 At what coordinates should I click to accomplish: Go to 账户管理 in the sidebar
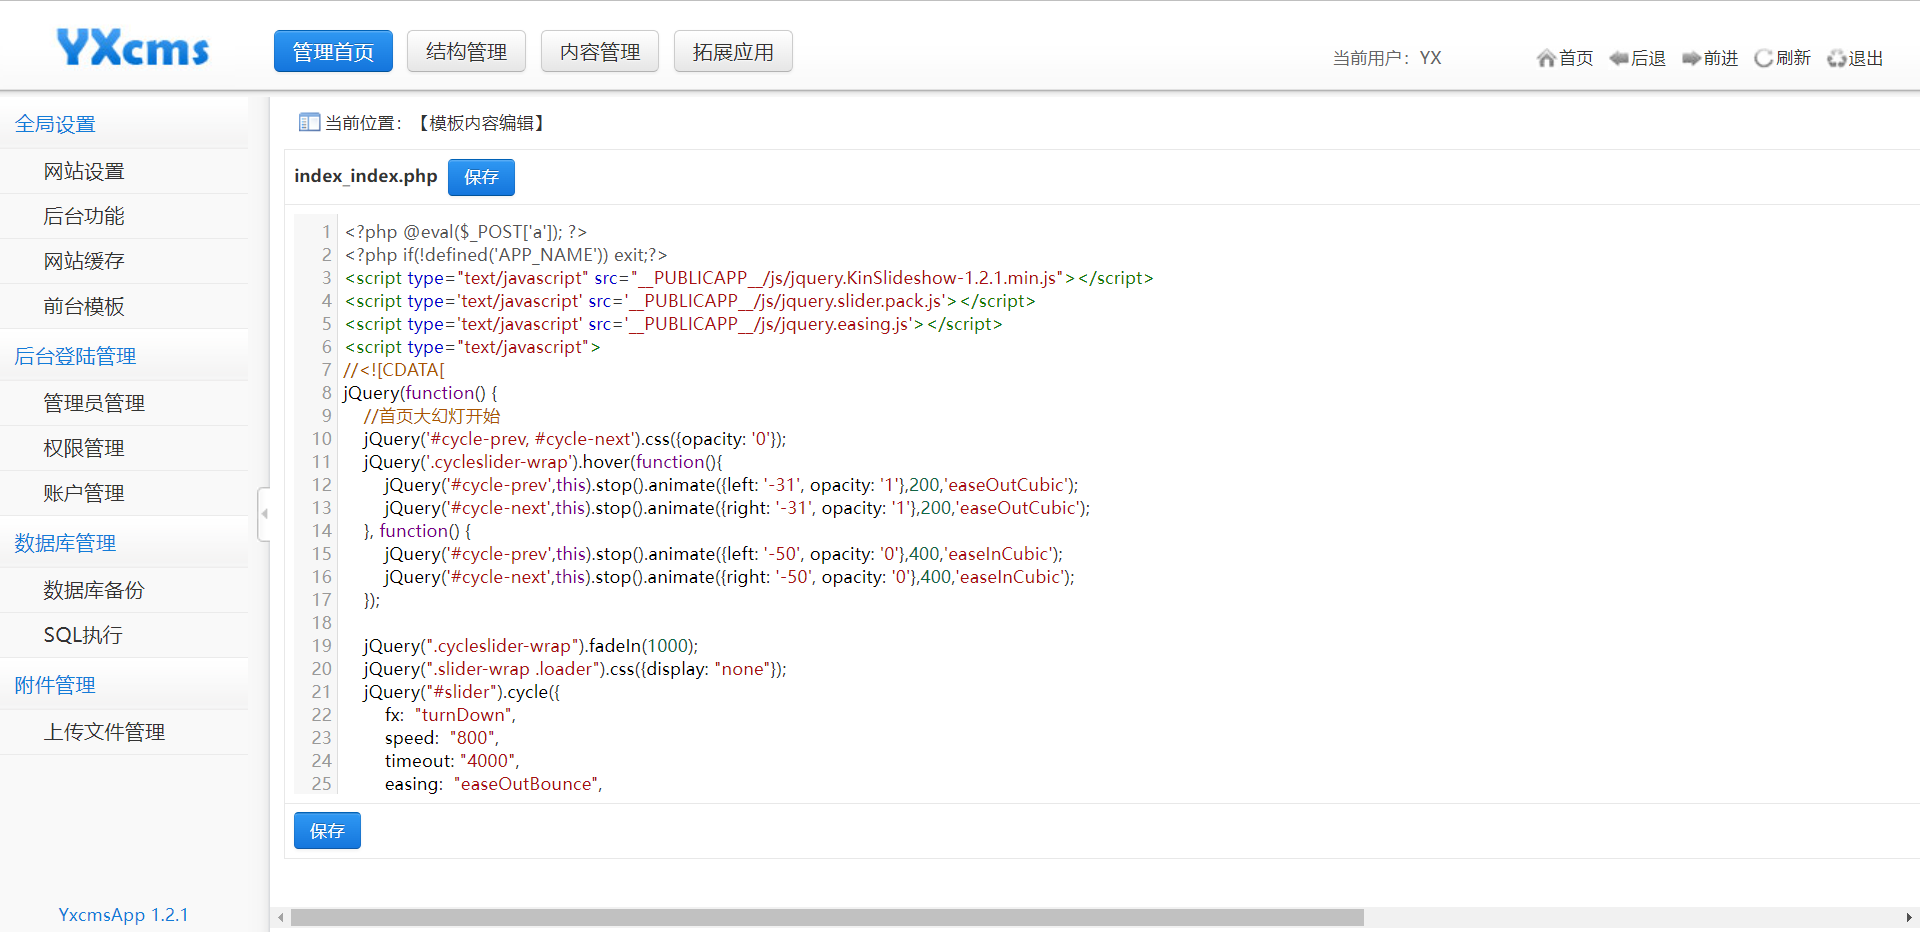[x=124, y=493]
